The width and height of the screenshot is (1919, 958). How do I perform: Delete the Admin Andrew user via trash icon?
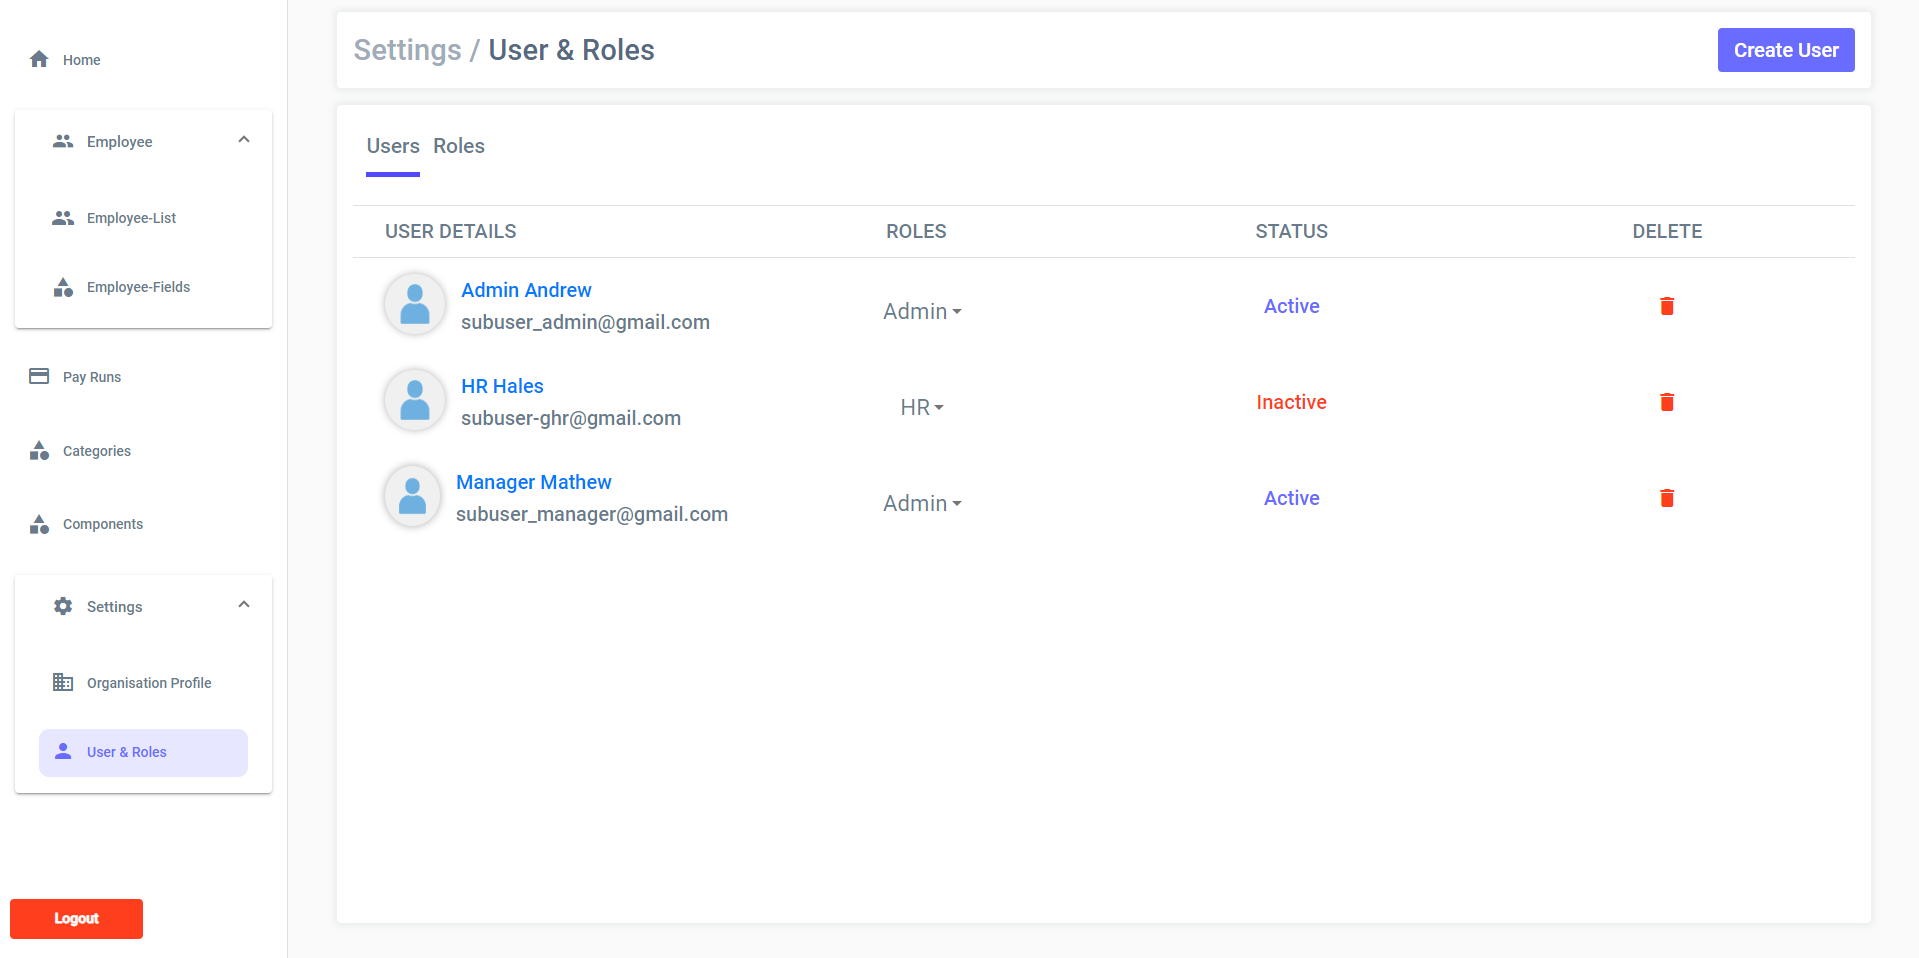[1666, 306]
